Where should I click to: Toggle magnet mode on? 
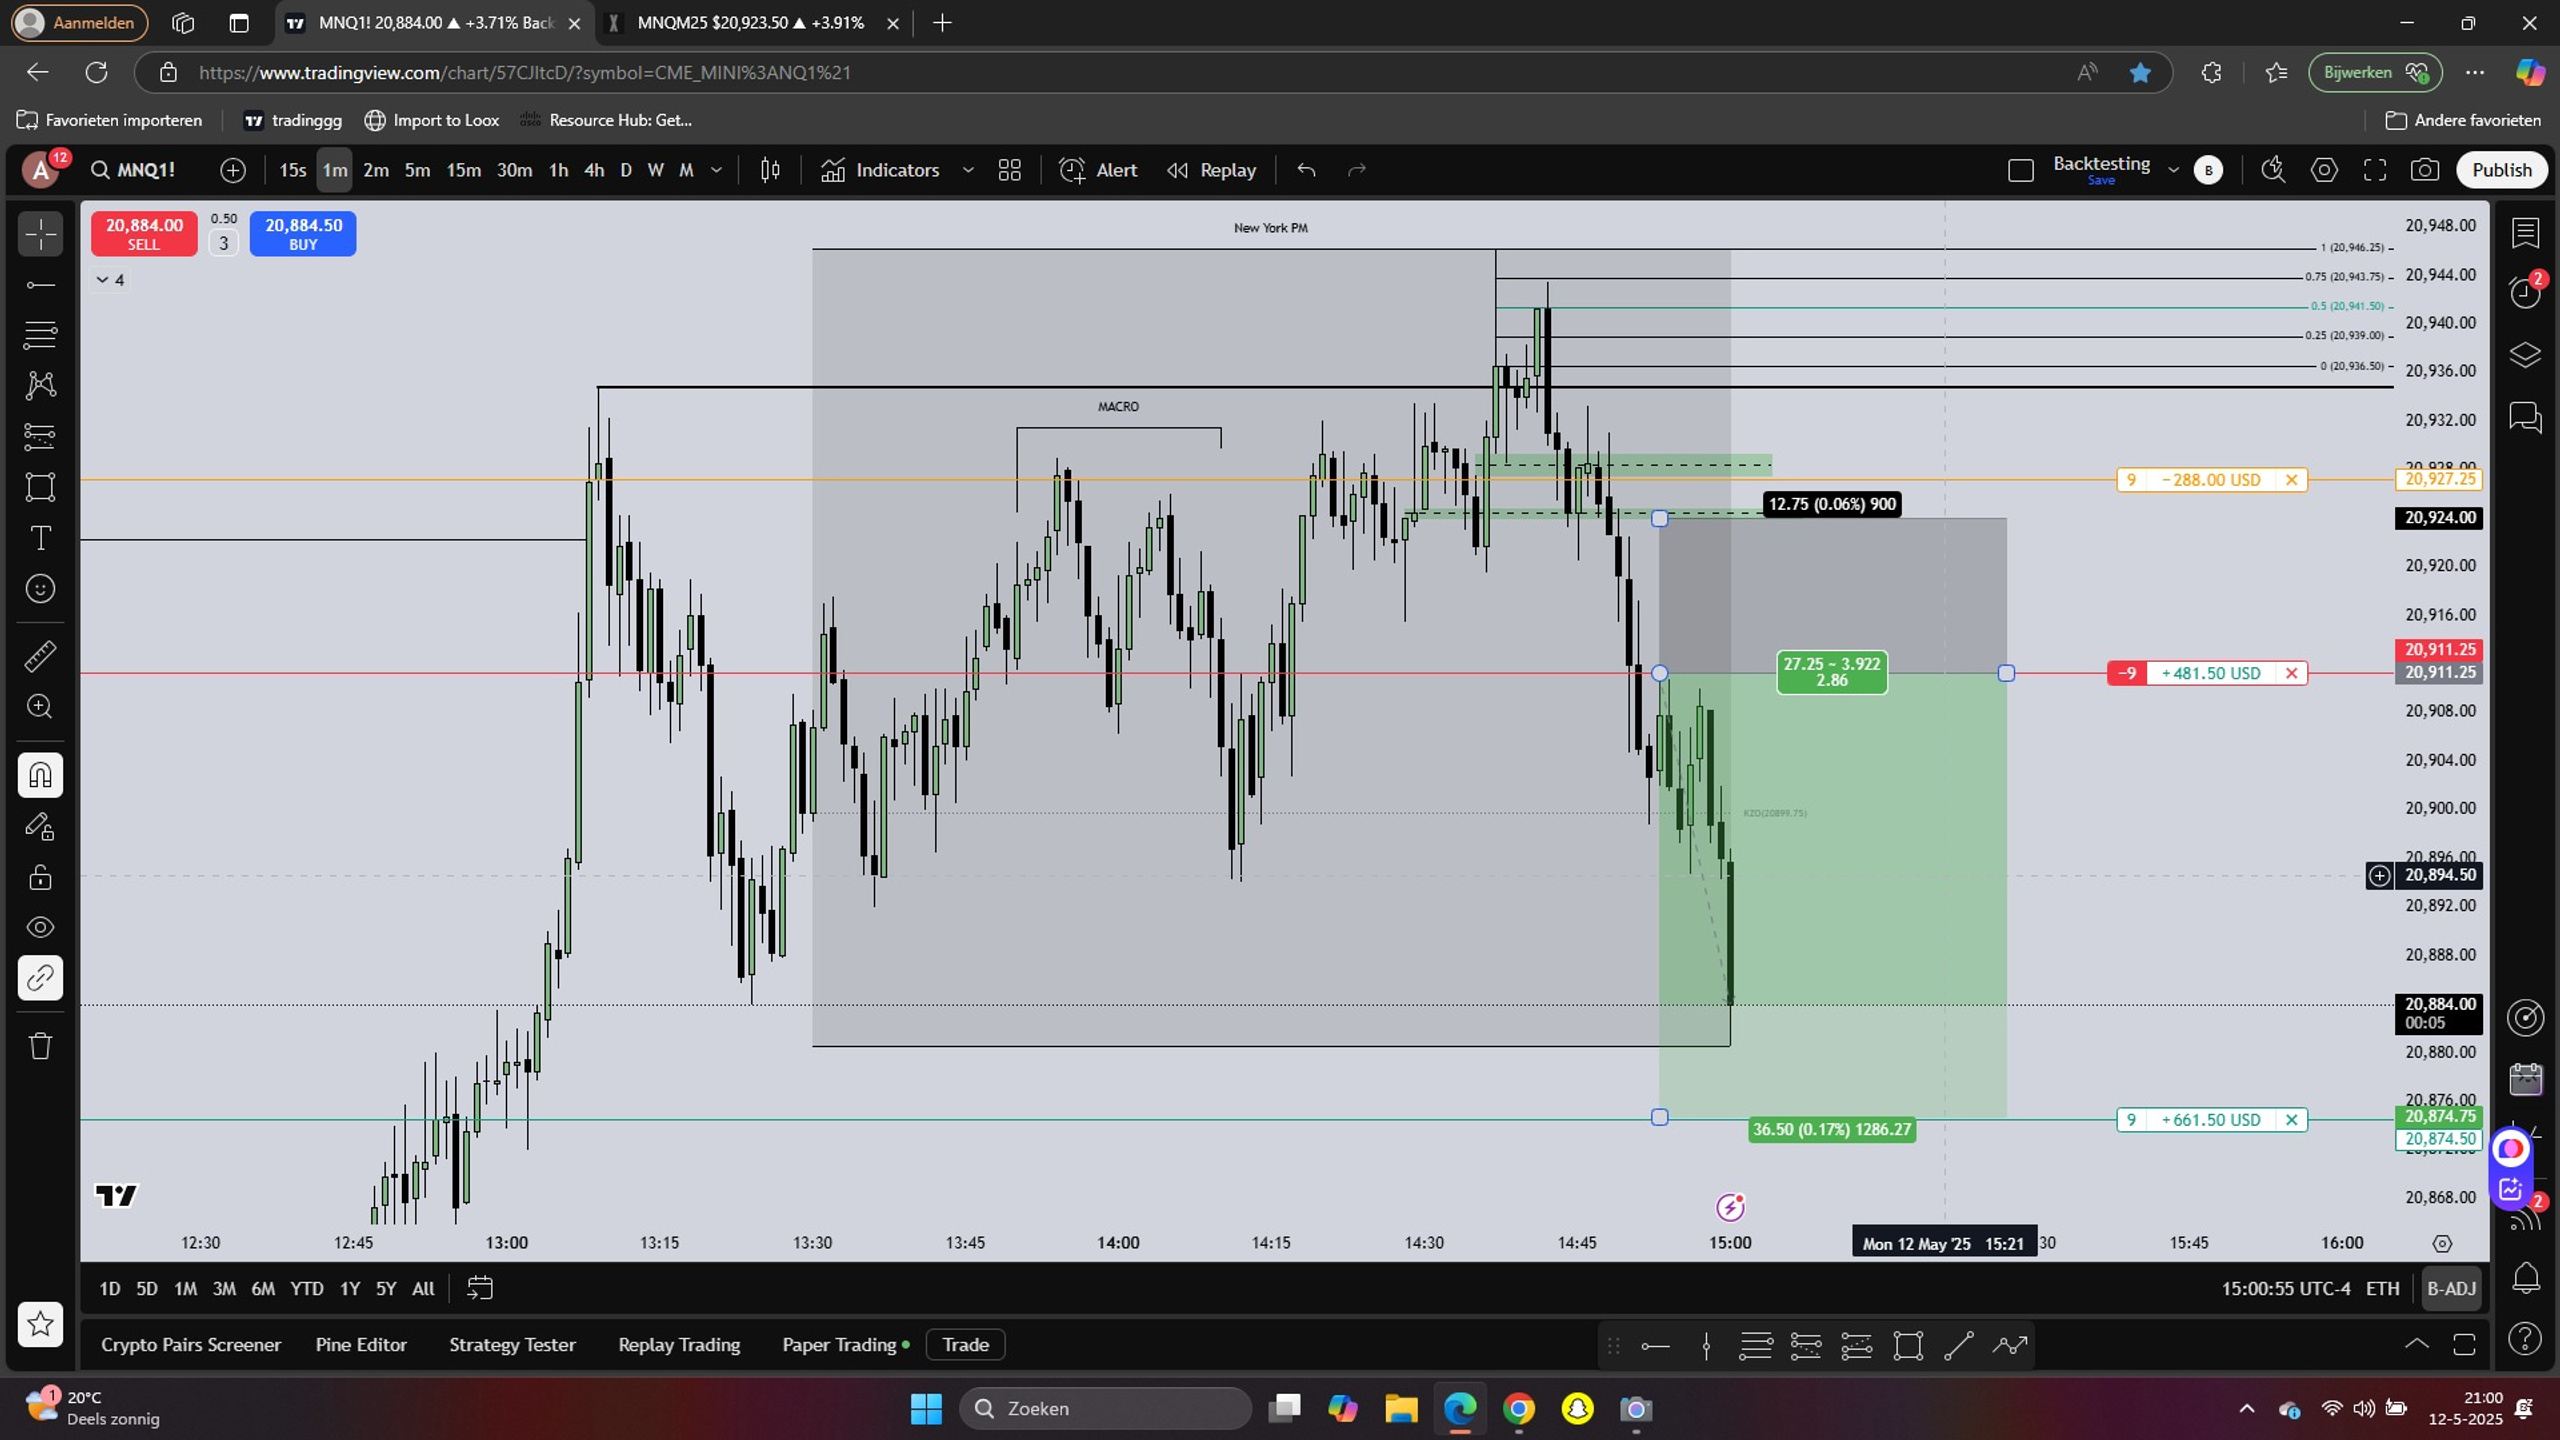click(40, 775)
